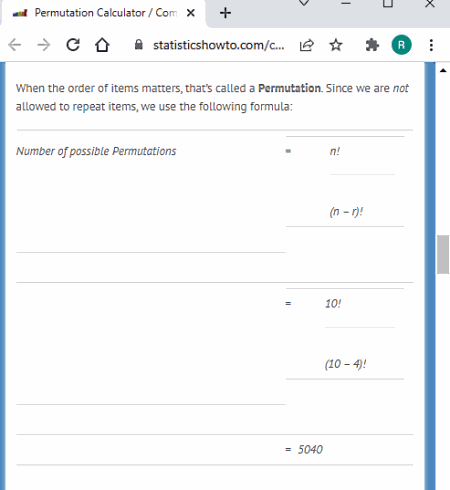Reload the current page
Screen dimensions: 450x490
tap(73, 45)
